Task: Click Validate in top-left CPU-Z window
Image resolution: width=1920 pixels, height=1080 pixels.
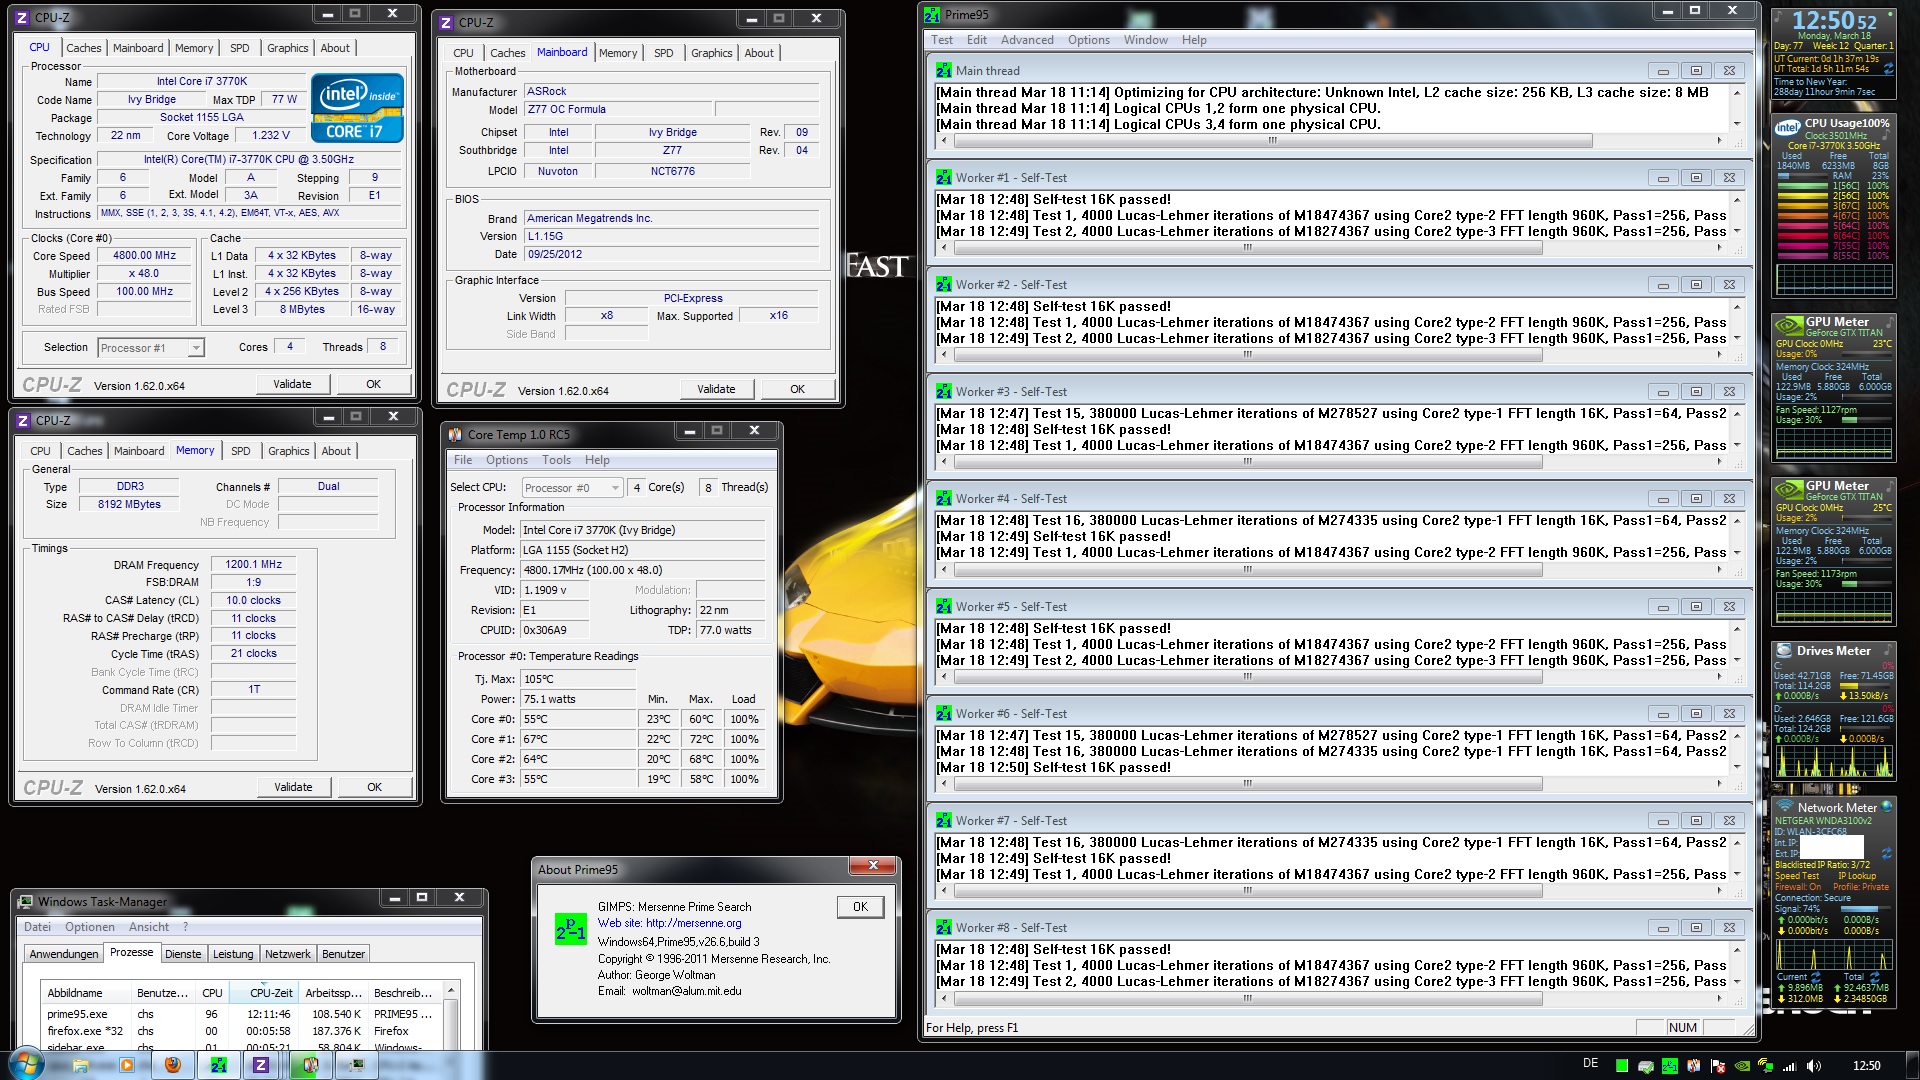Action: point(292,384)
